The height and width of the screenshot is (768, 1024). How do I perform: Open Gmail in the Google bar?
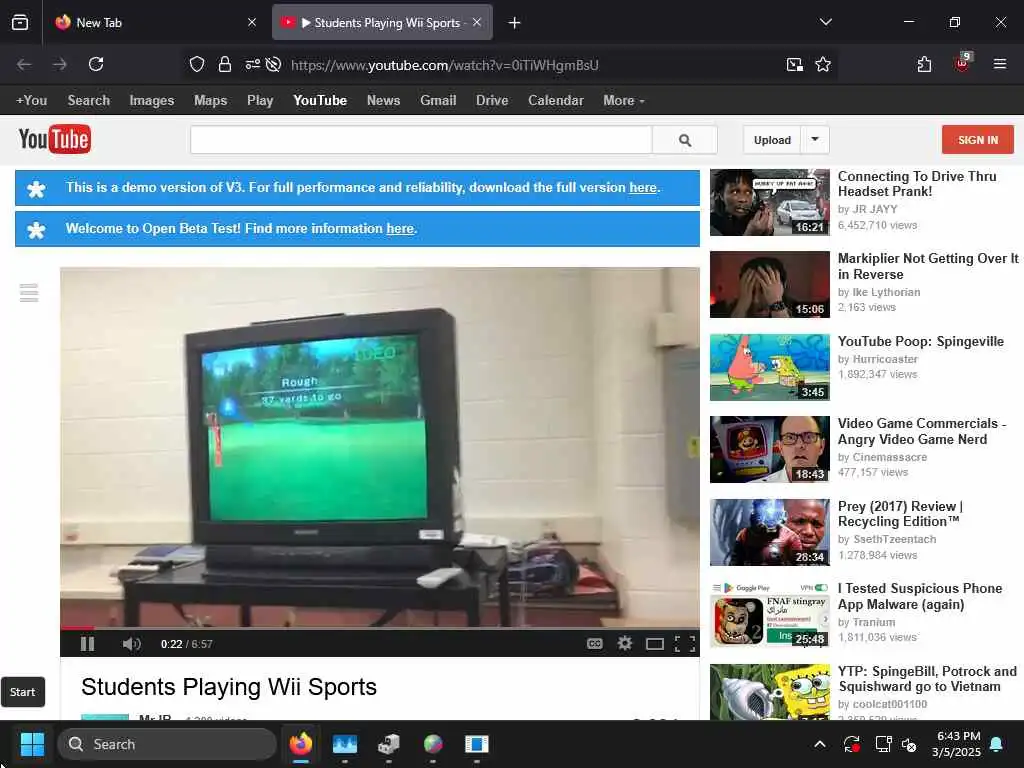[438, 101]
